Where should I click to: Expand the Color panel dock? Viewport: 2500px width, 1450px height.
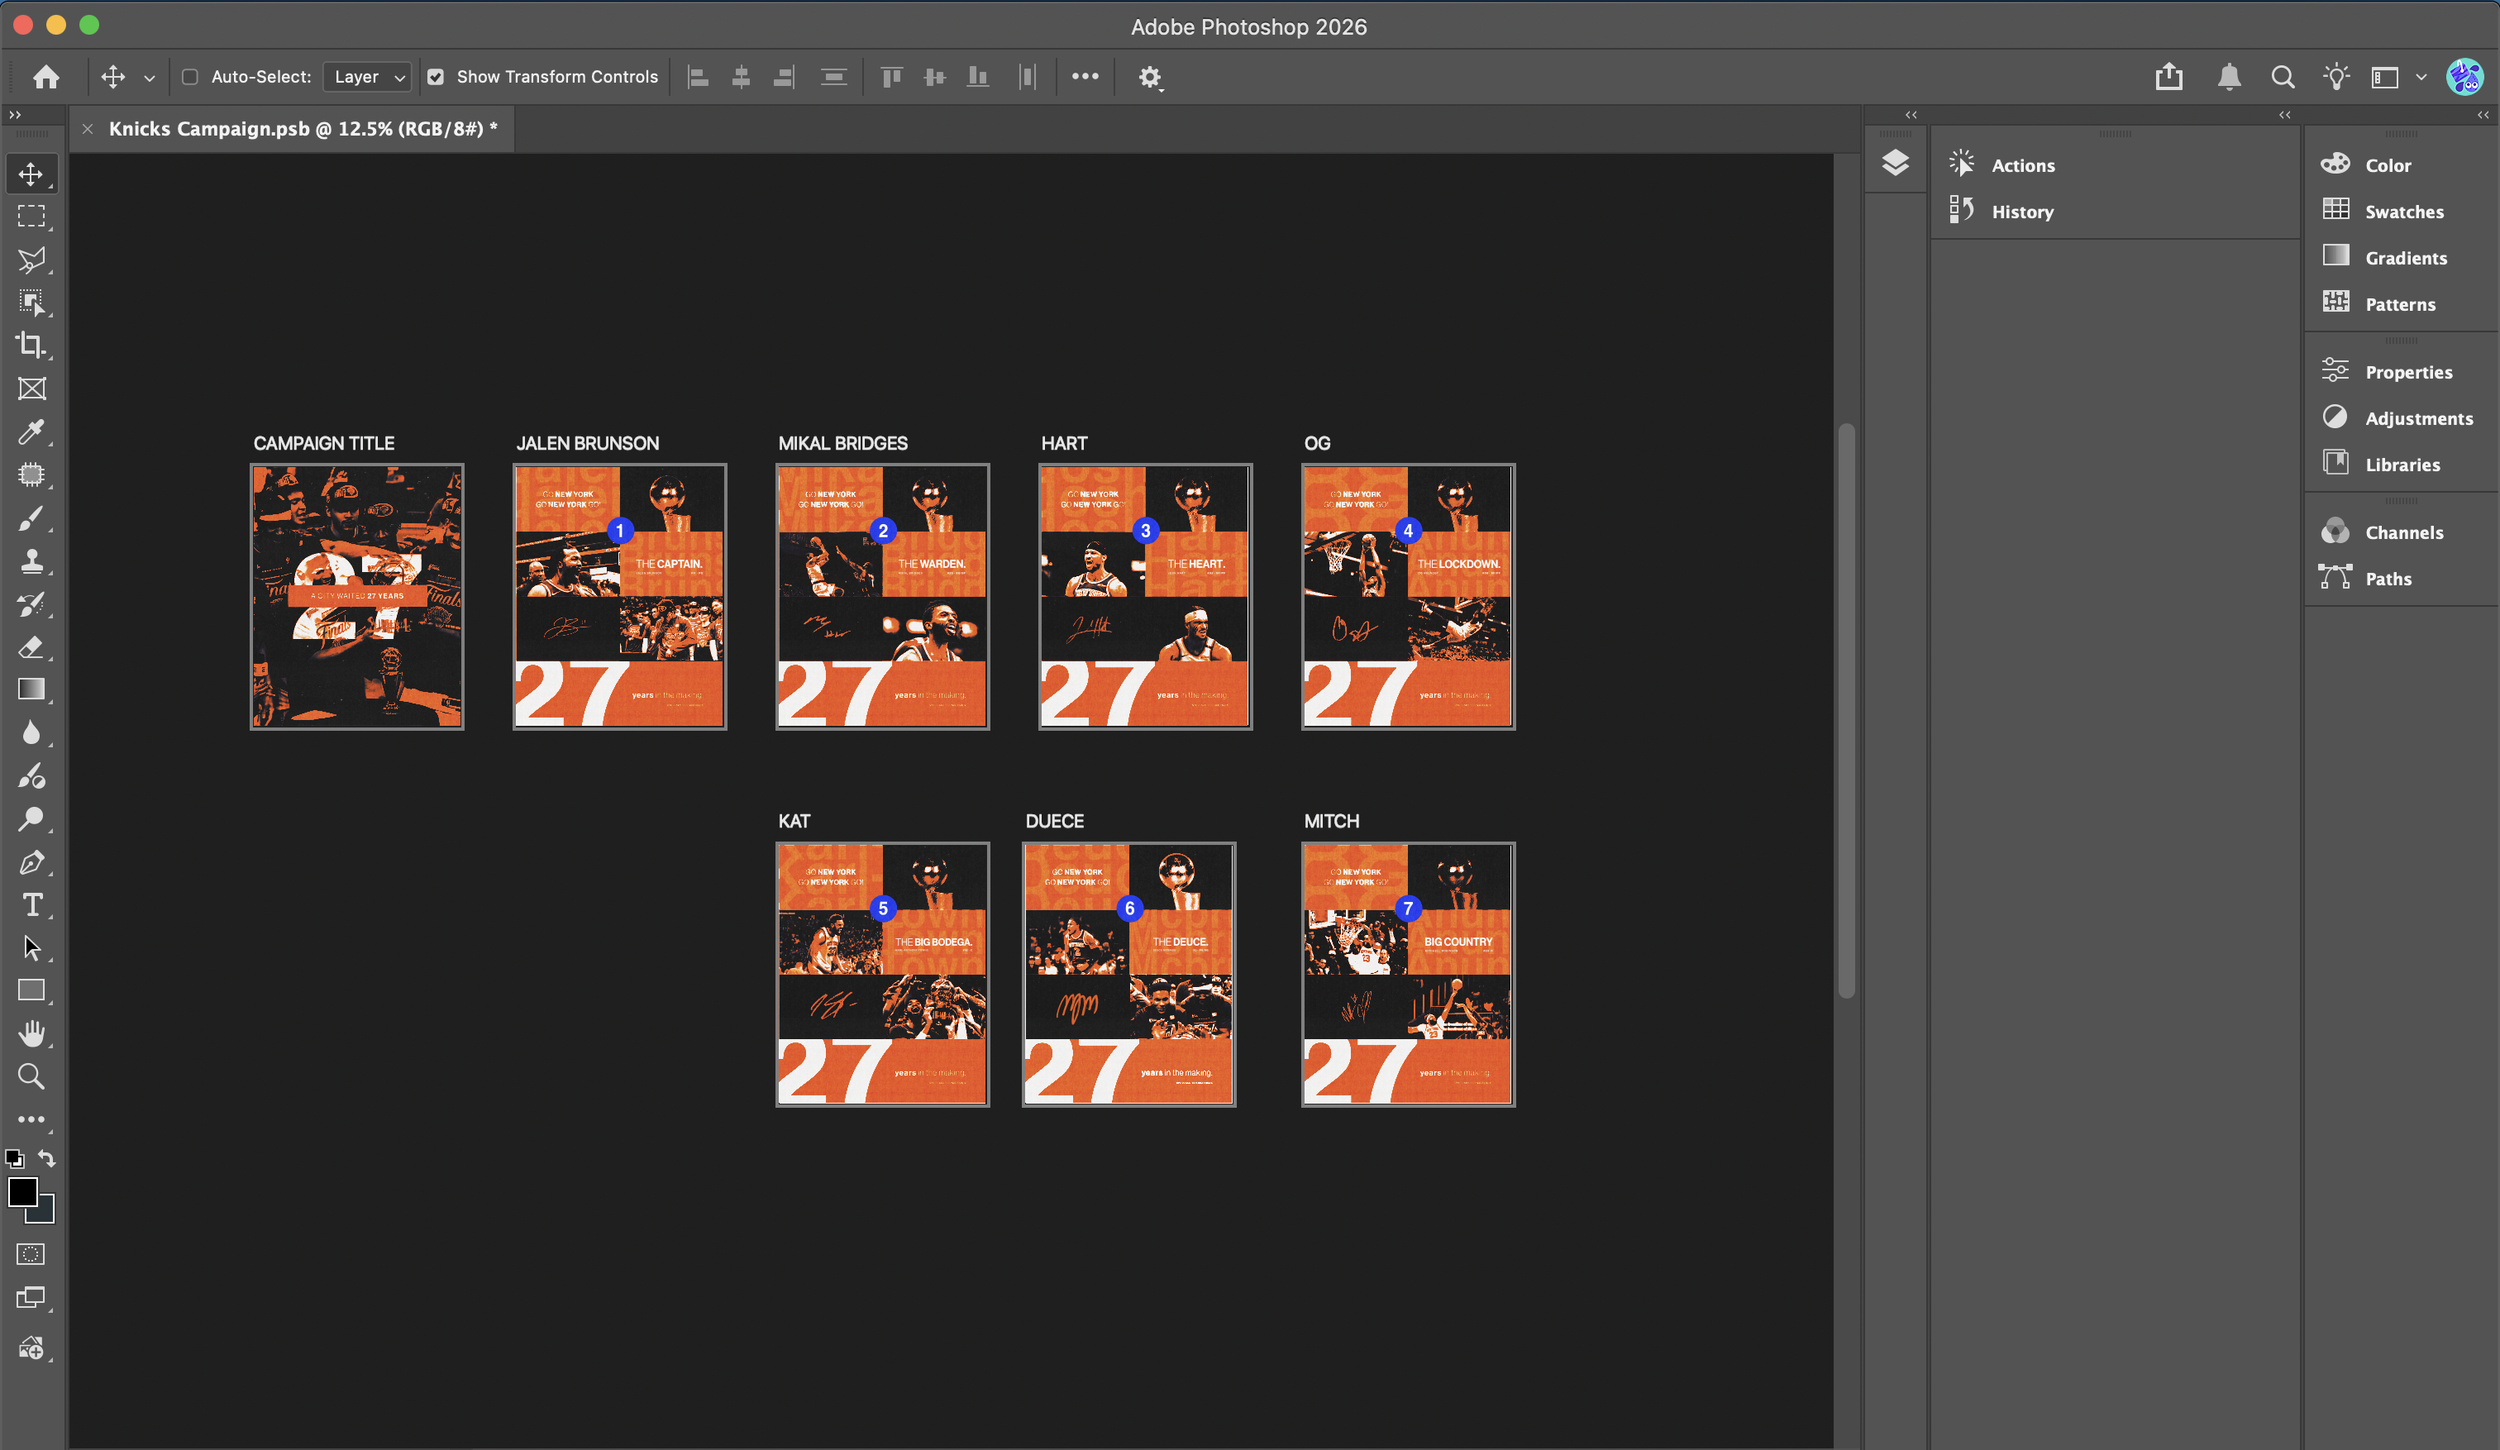click(x=2483, y=115)
